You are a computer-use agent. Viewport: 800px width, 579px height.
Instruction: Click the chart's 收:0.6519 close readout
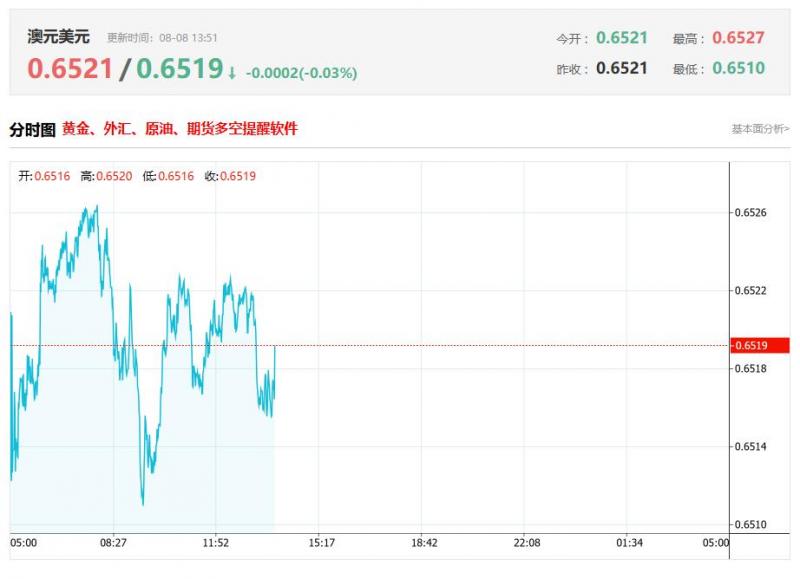[x=230, y=177]
